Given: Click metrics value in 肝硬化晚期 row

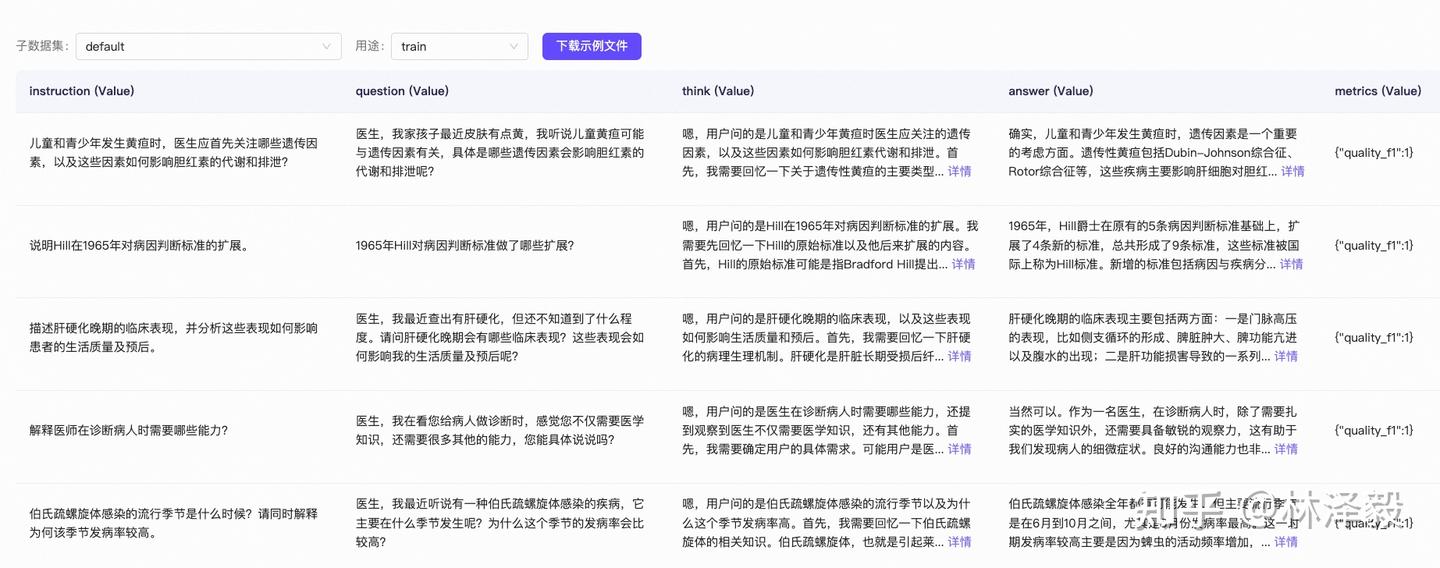Looking at the screenshot, I should (x=1374, y=338).
